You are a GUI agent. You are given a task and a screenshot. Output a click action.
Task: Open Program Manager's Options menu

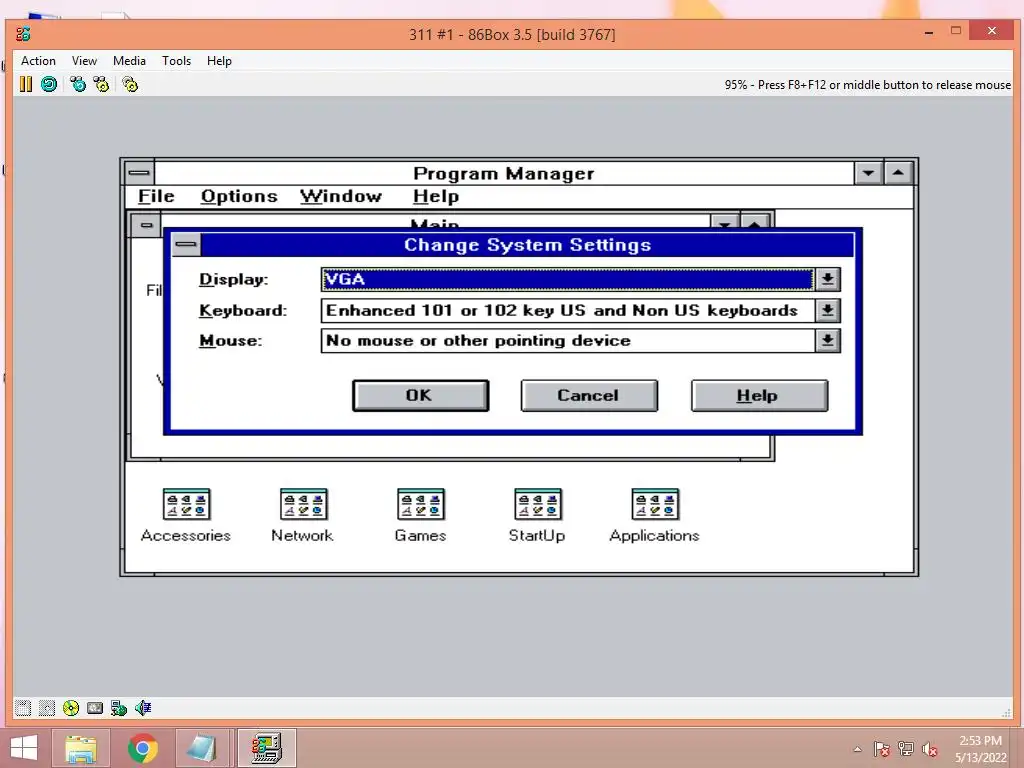pyautogui.click(x=239, y=197)
